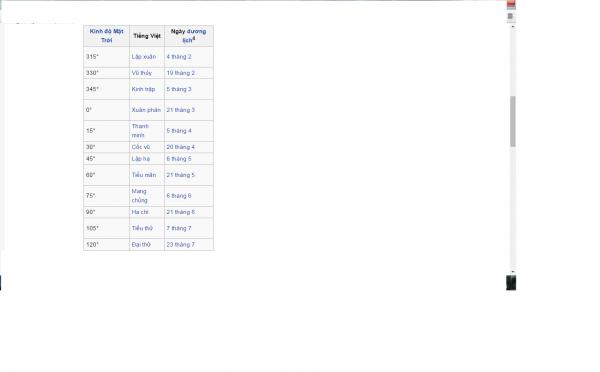Open the "Lập xuân" link
This screenshot has width=600, height=372.
[x=143, y=57]
